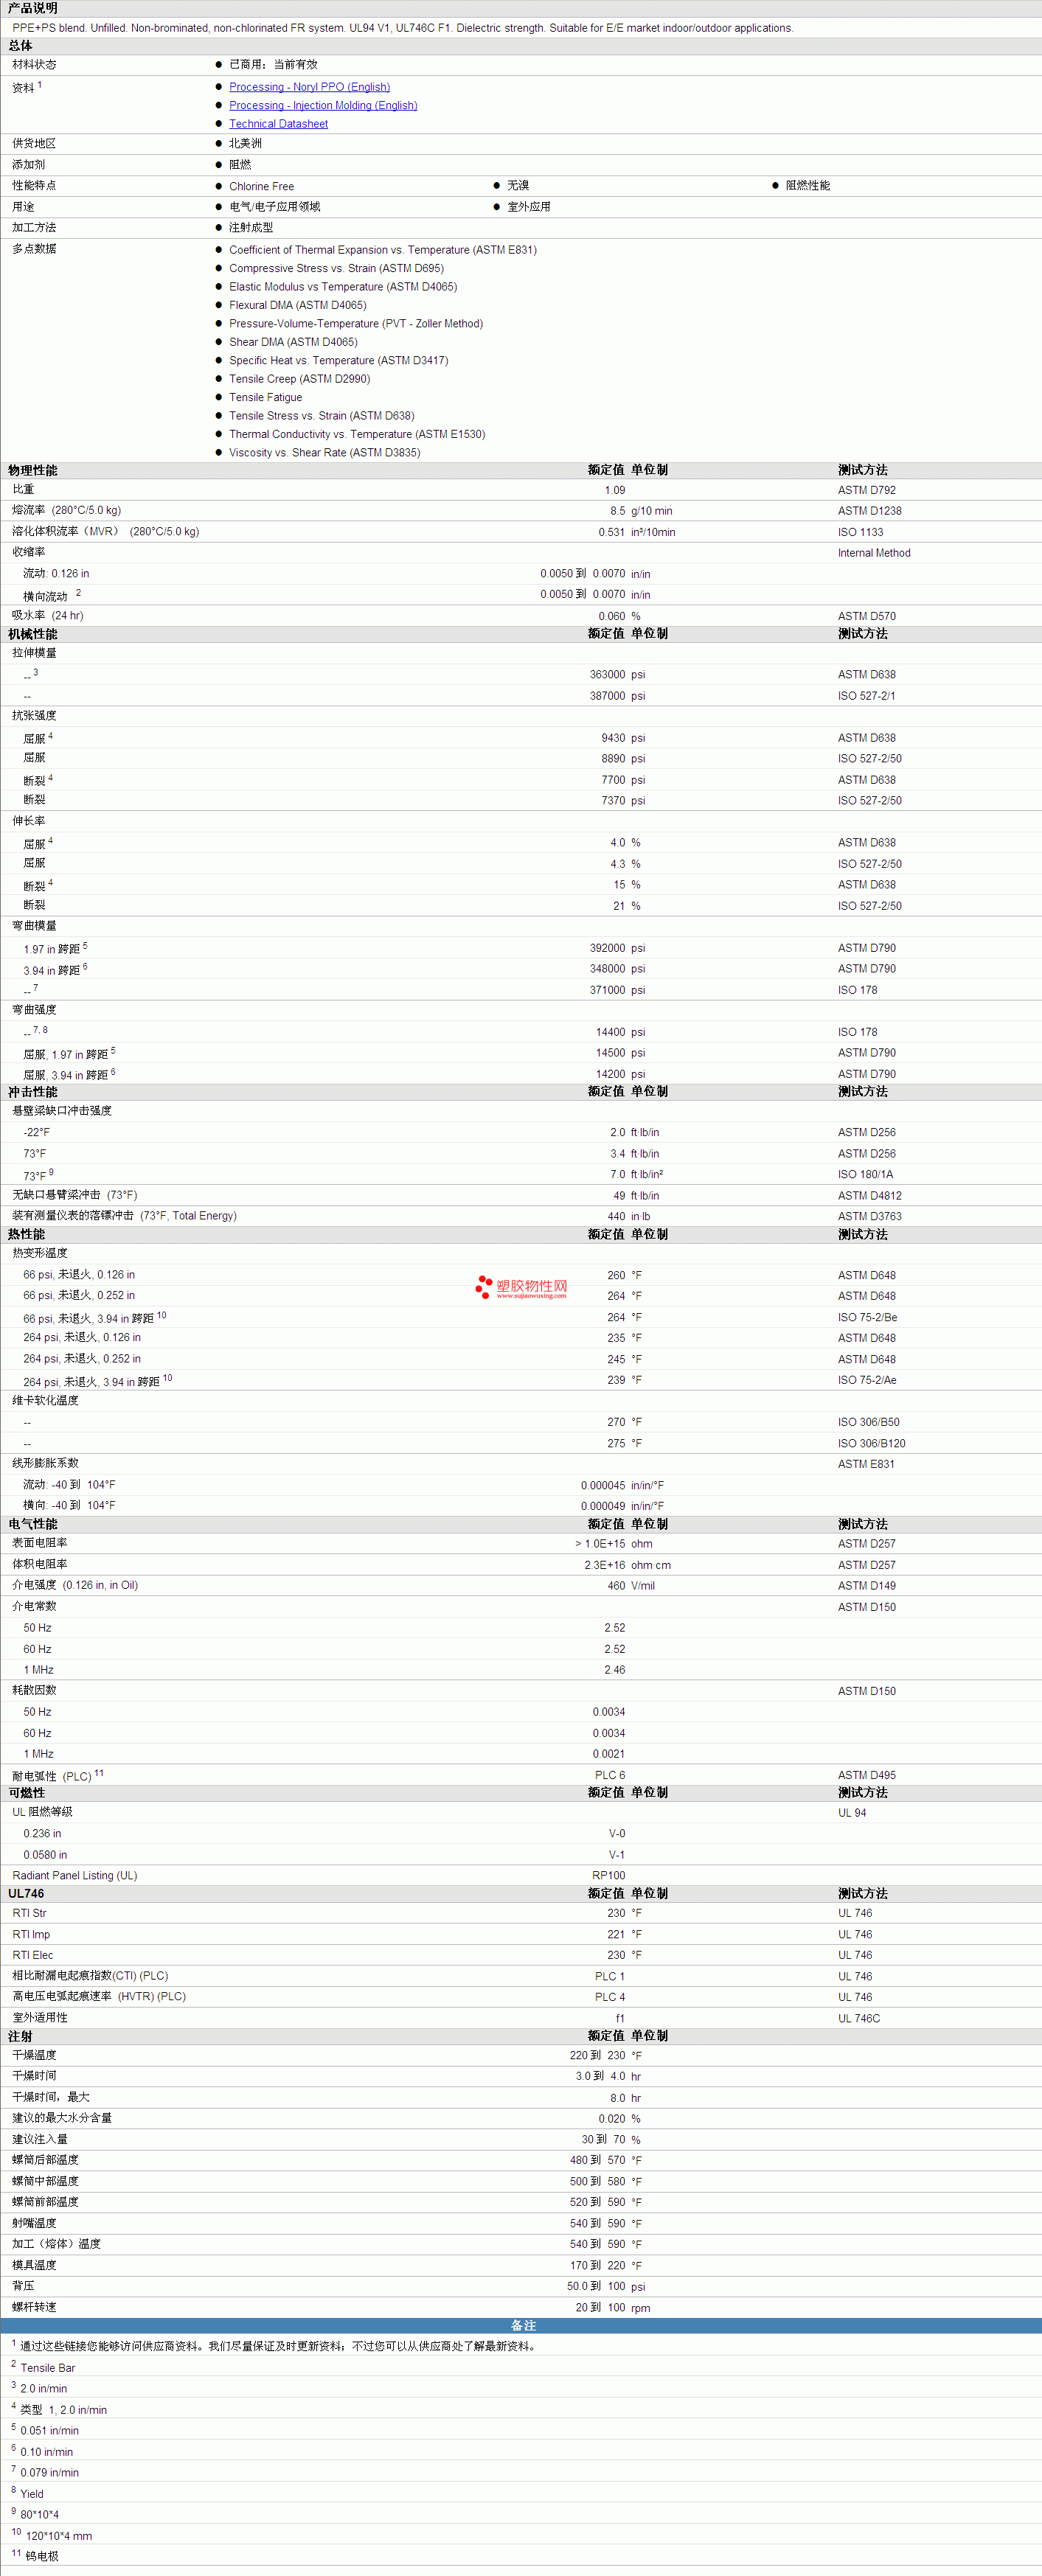Screen dimensions: 1042x2576
Task: Click the "Chlorine Free" feature text
Action: point(261,187)
